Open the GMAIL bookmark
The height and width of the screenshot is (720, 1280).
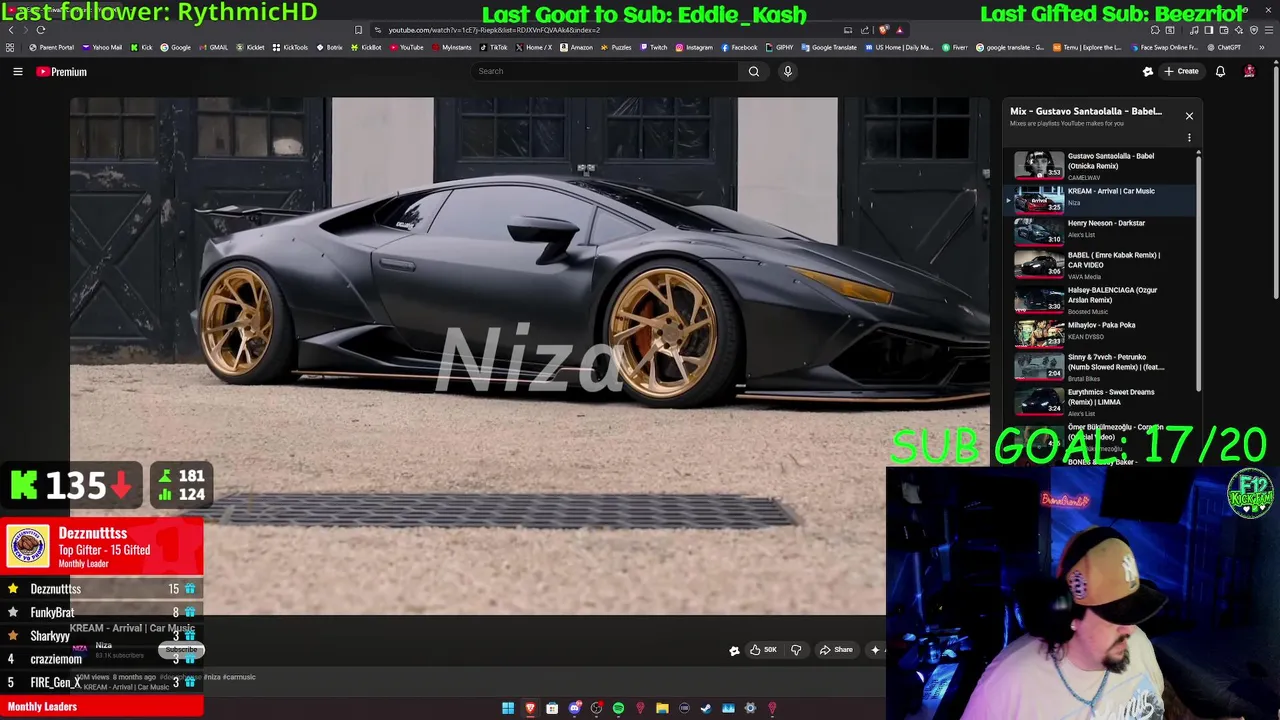213,47
